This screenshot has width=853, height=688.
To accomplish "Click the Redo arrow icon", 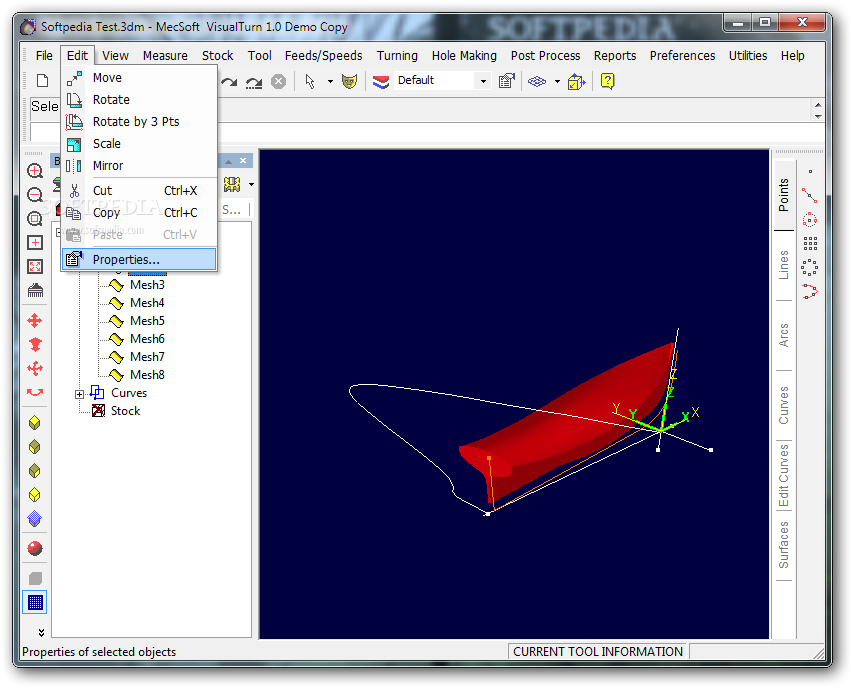I will (229, 82).
